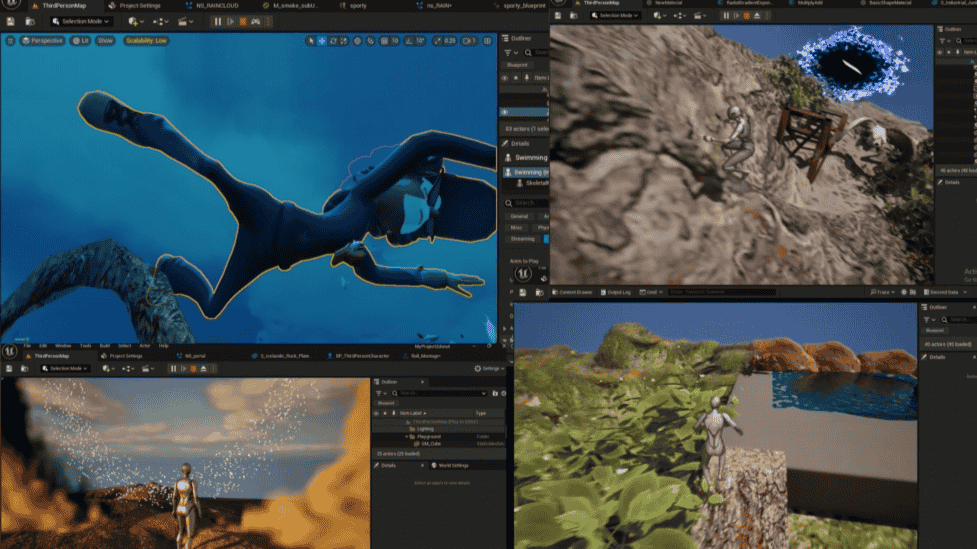Toggle the pin column in the top-left Outliner
The image size is (977, 549).
pyautogui.click(x=527, y=78)
